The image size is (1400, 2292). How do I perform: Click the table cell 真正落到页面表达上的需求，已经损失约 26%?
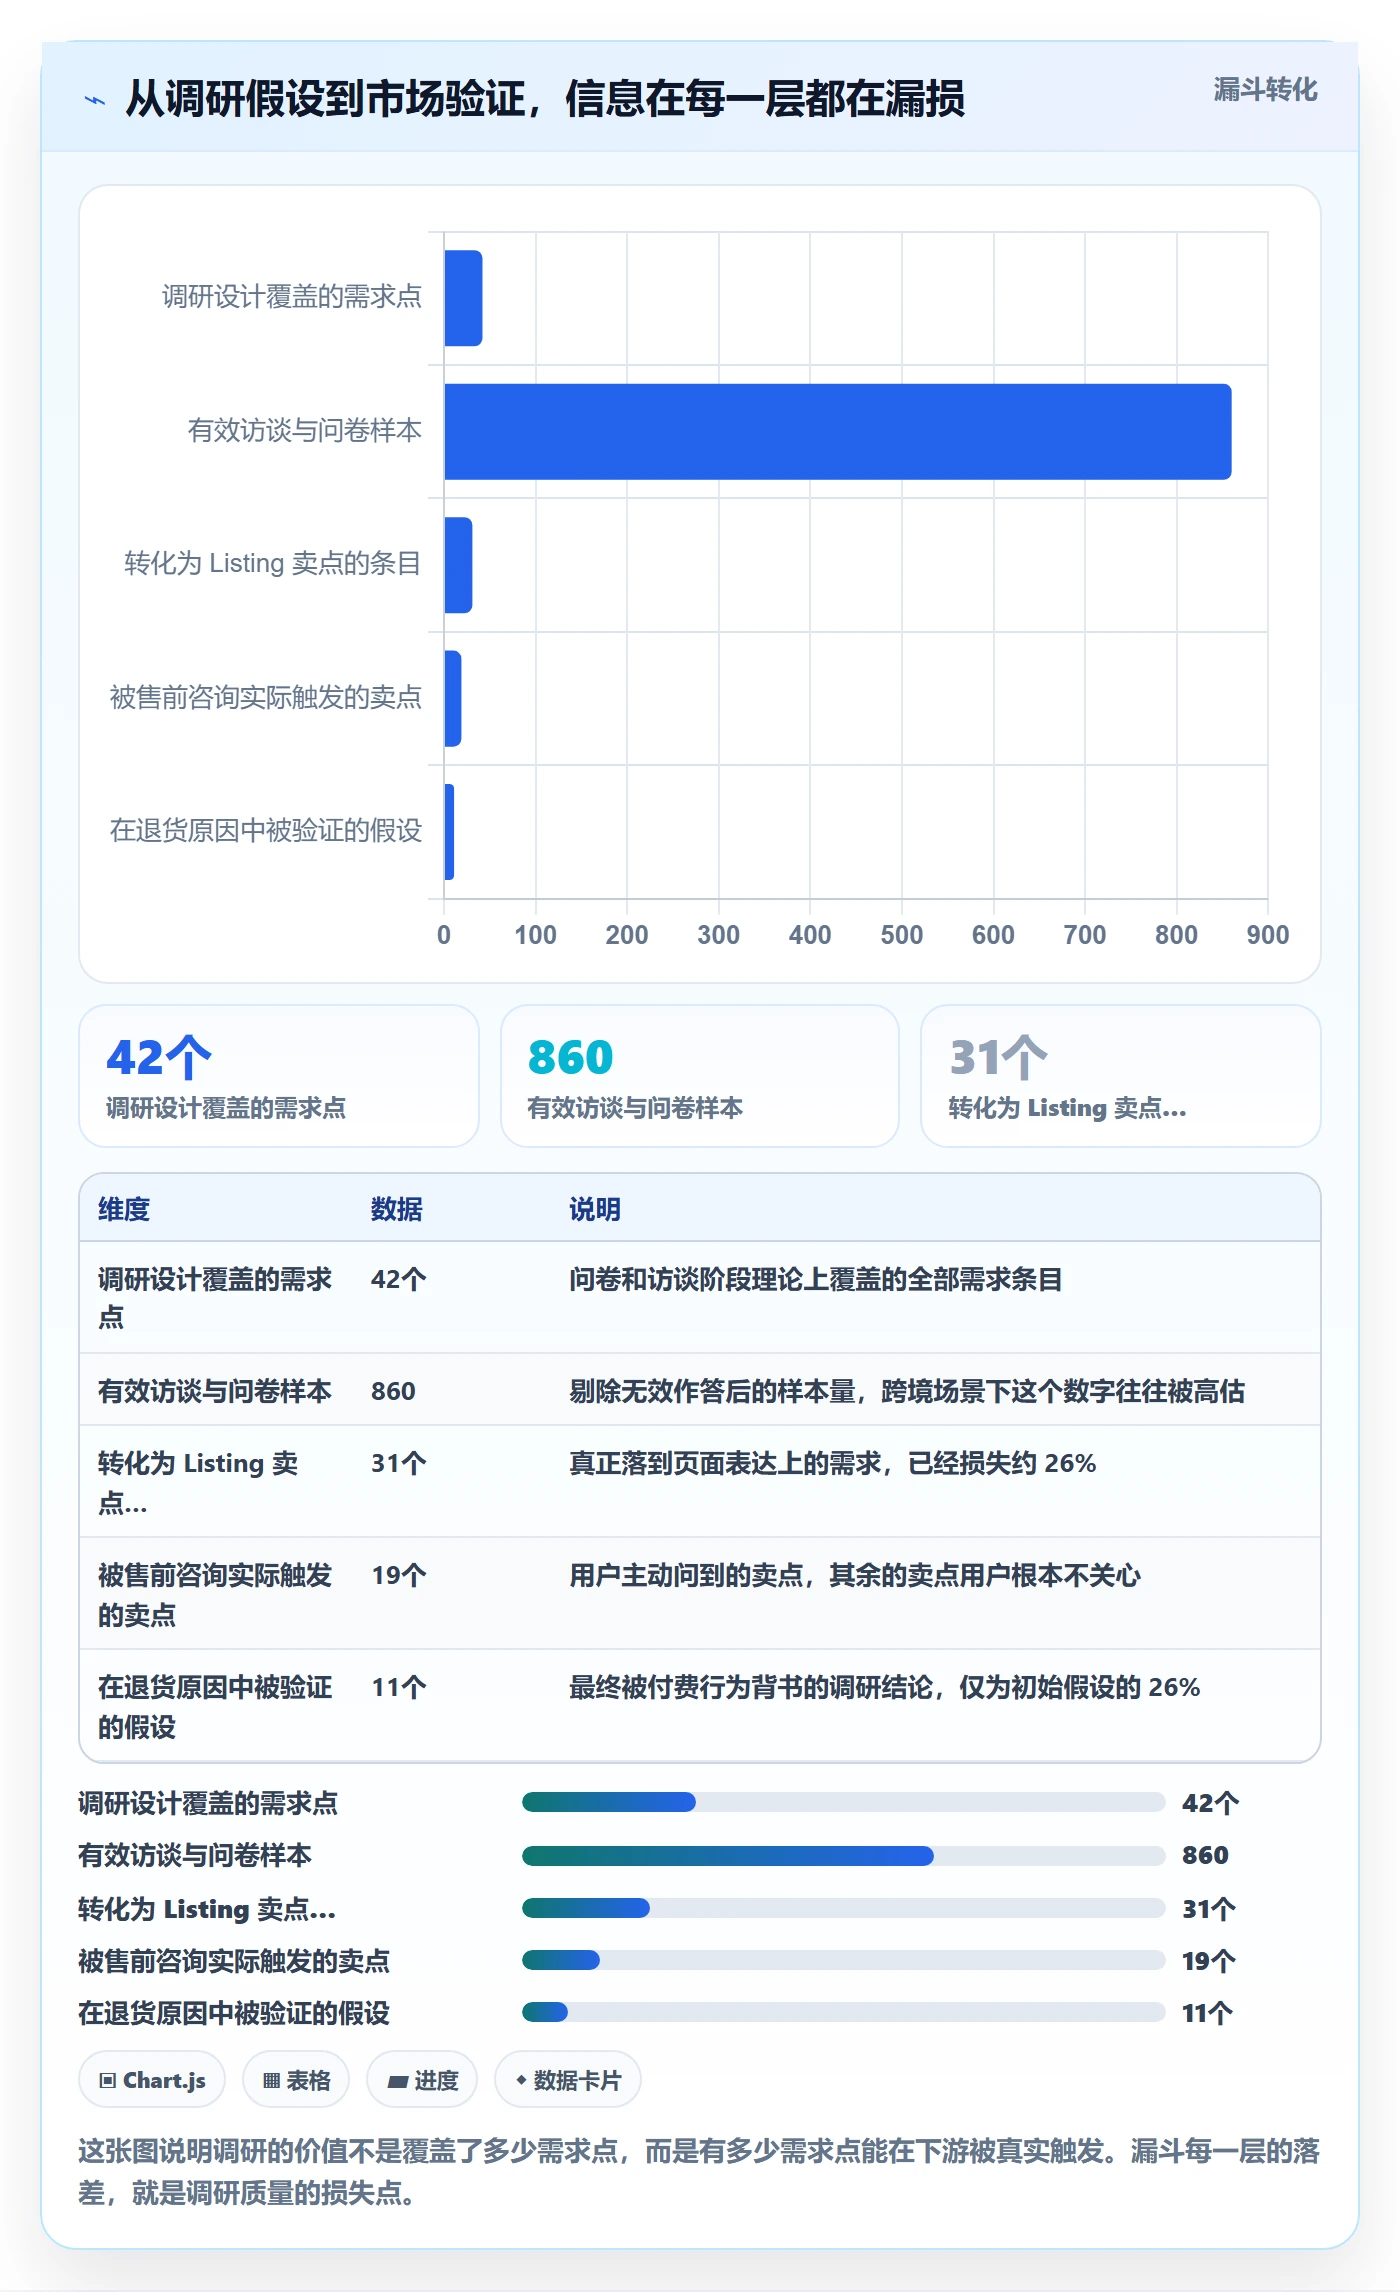pyautogui.click(x=833, y=1463)
